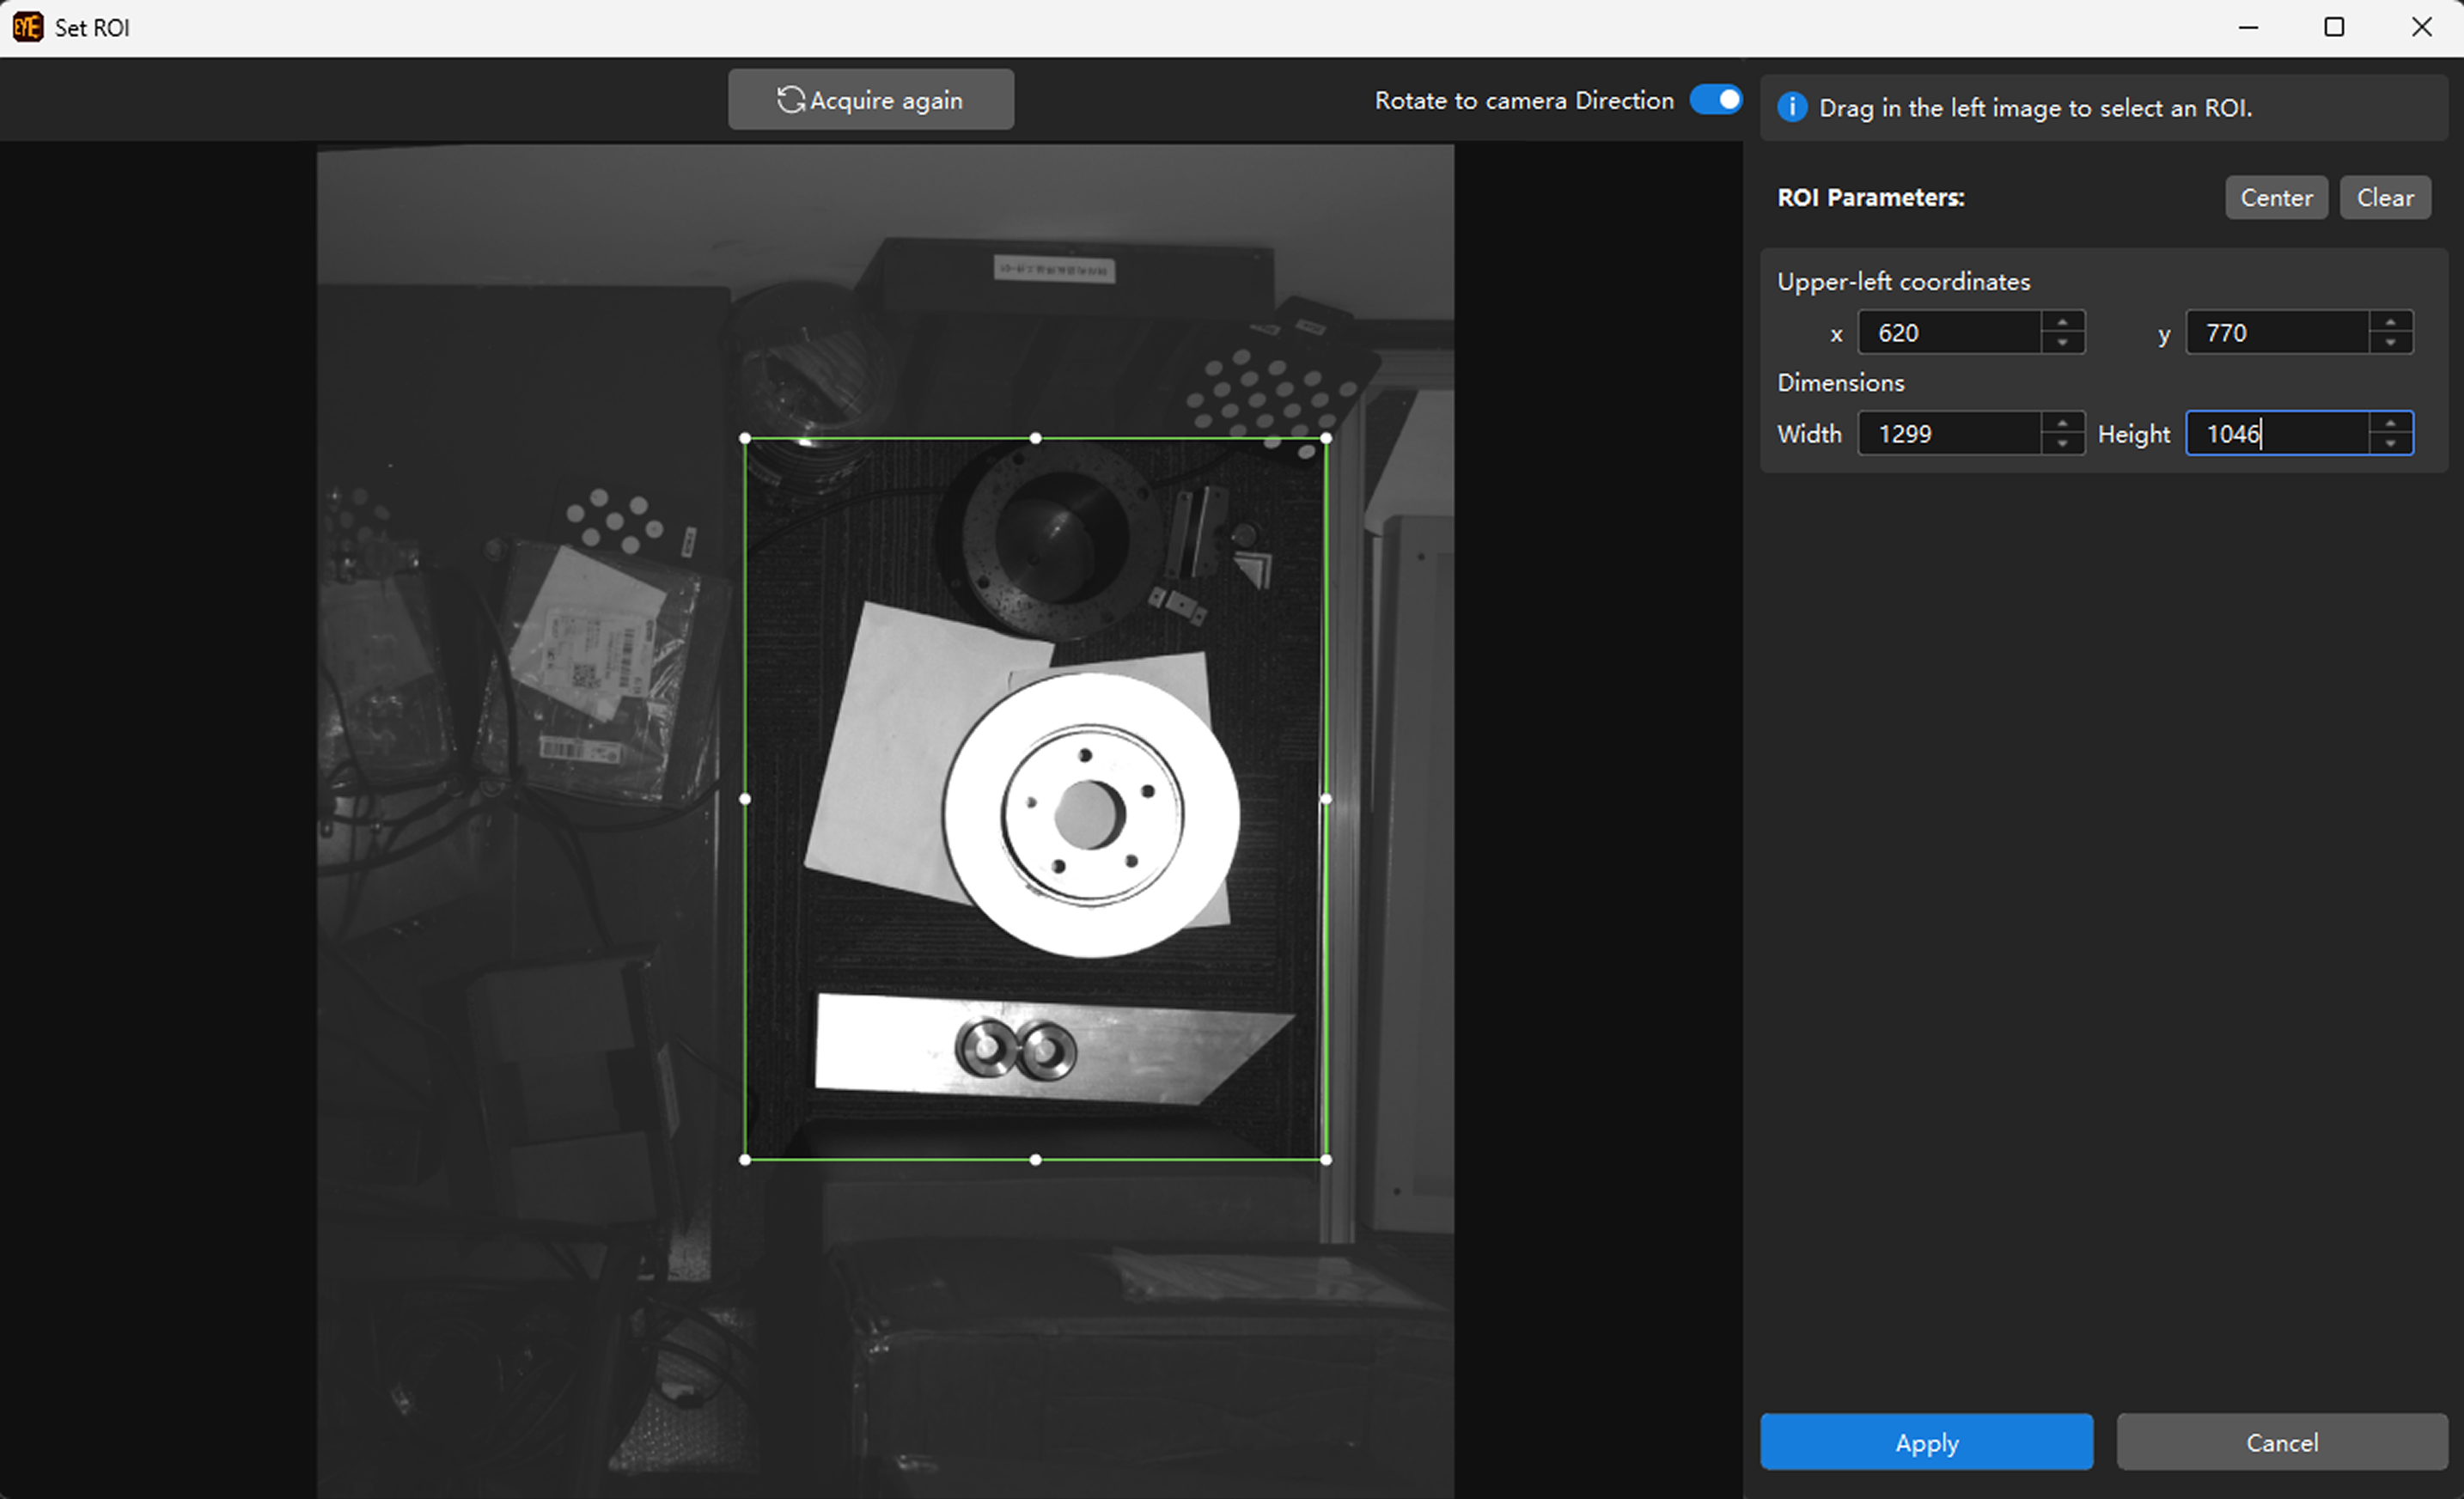Click the Set ROI app icon
The width and height of the screenshot is (2464, 1499).
28,27
